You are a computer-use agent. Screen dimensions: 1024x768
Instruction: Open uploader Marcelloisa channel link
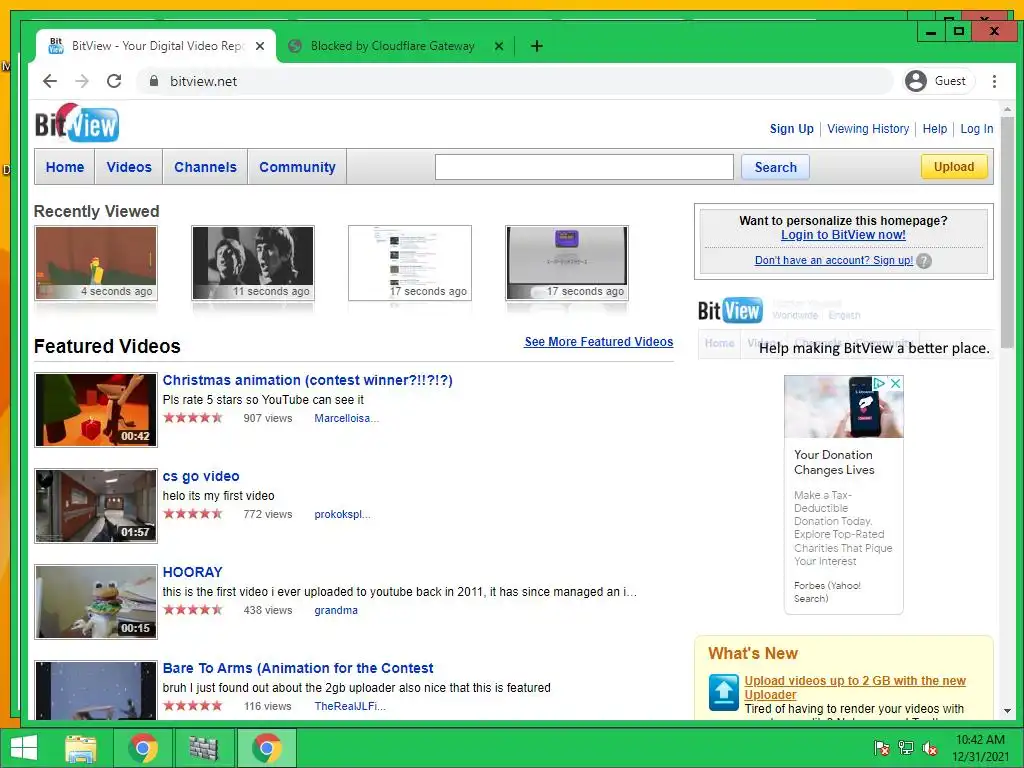[x=346, y=418]
